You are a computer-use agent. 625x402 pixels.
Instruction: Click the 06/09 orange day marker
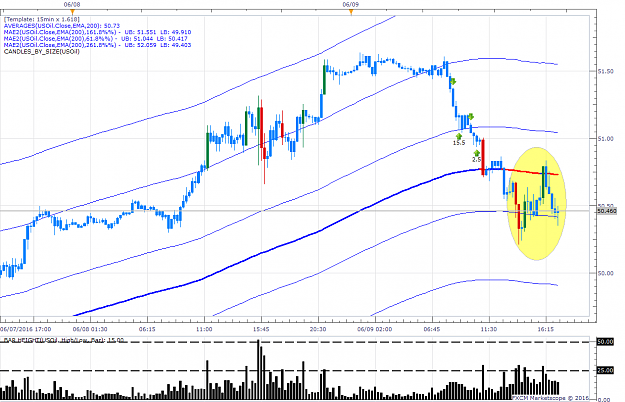351,12
